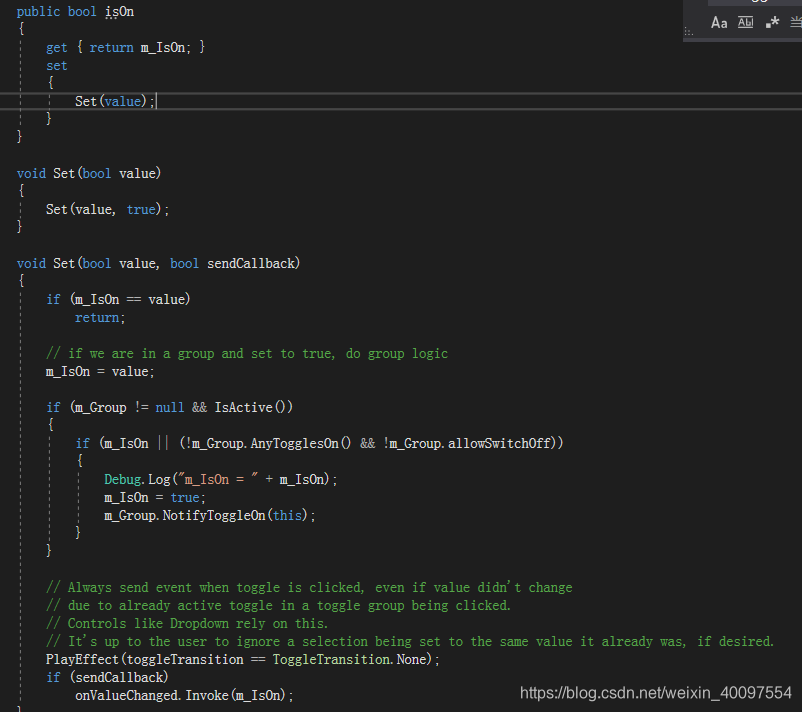
Task: Open the CSDN blog watermark link
Action: (655, 691)
